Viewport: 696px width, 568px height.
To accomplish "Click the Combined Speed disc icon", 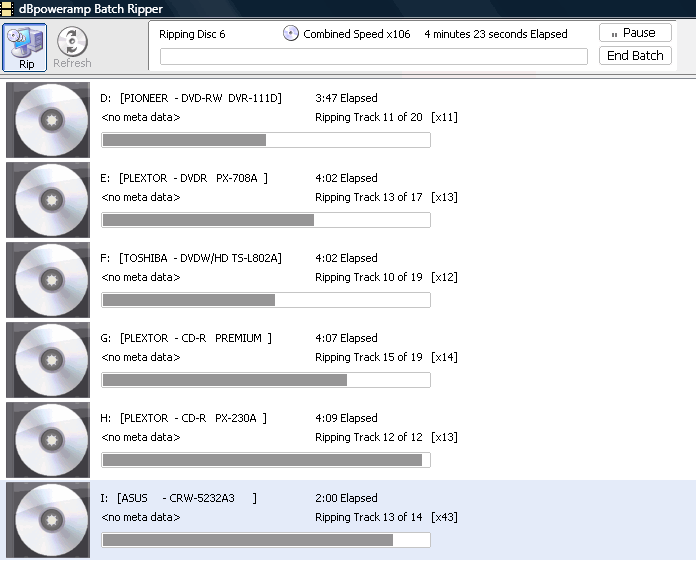I will [291, 33].
